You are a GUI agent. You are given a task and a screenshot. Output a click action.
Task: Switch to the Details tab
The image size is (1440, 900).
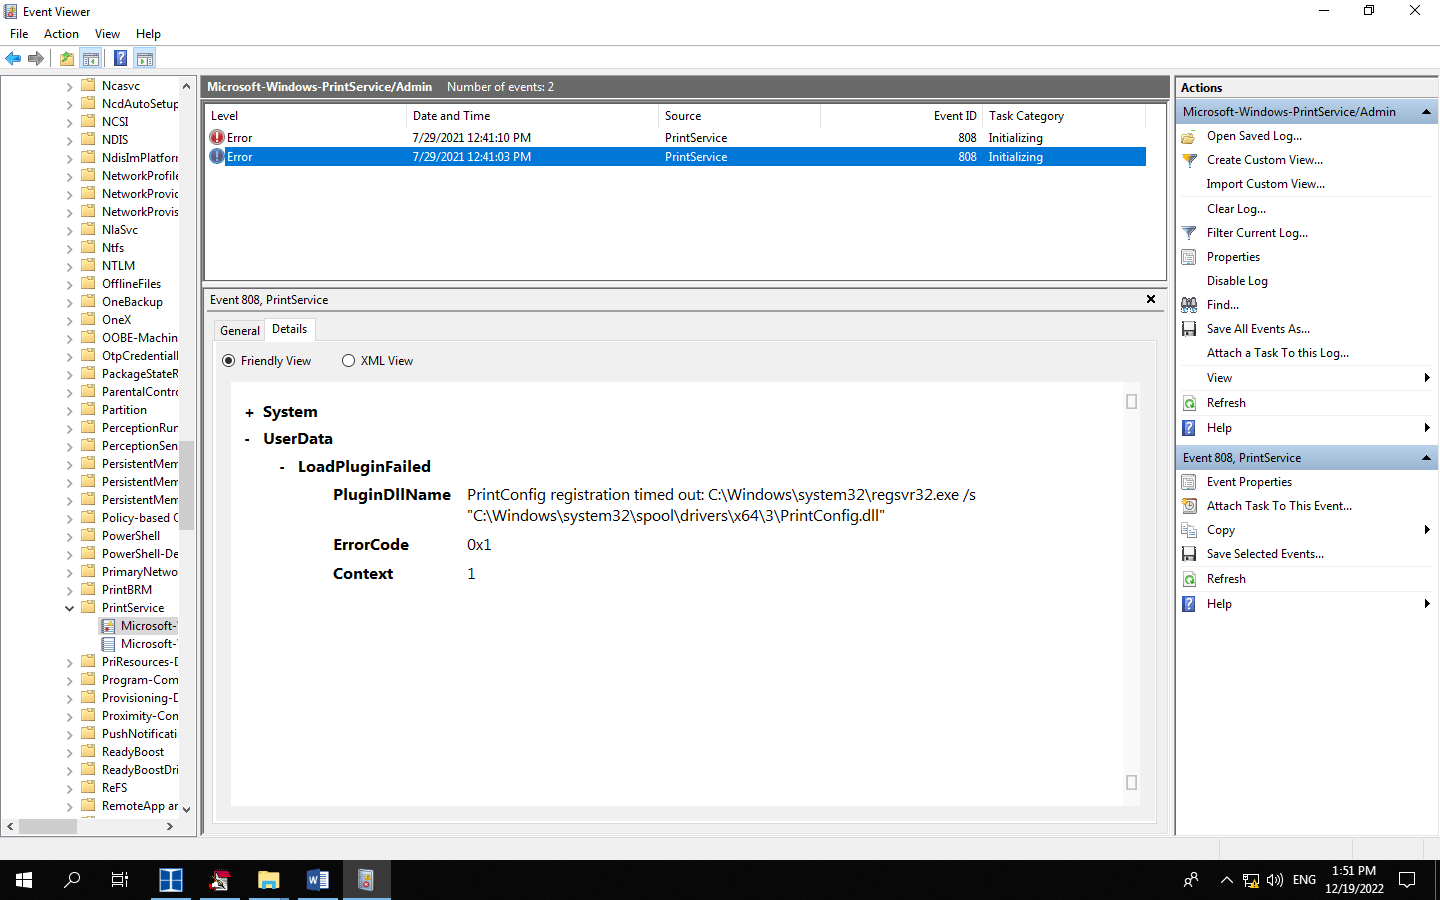[x=290, y=329]
